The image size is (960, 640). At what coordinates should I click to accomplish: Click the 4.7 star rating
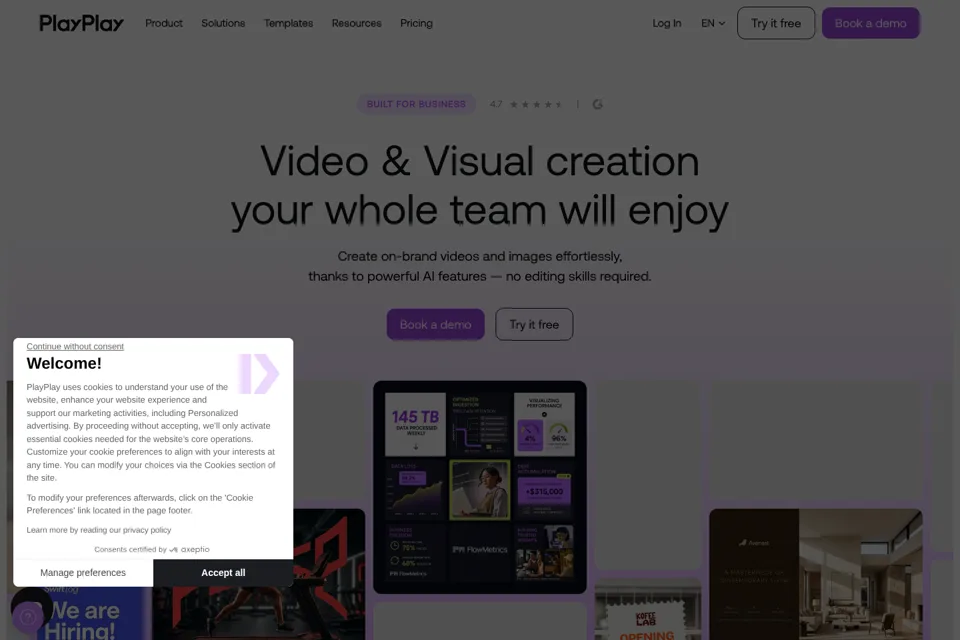[525, 104]
